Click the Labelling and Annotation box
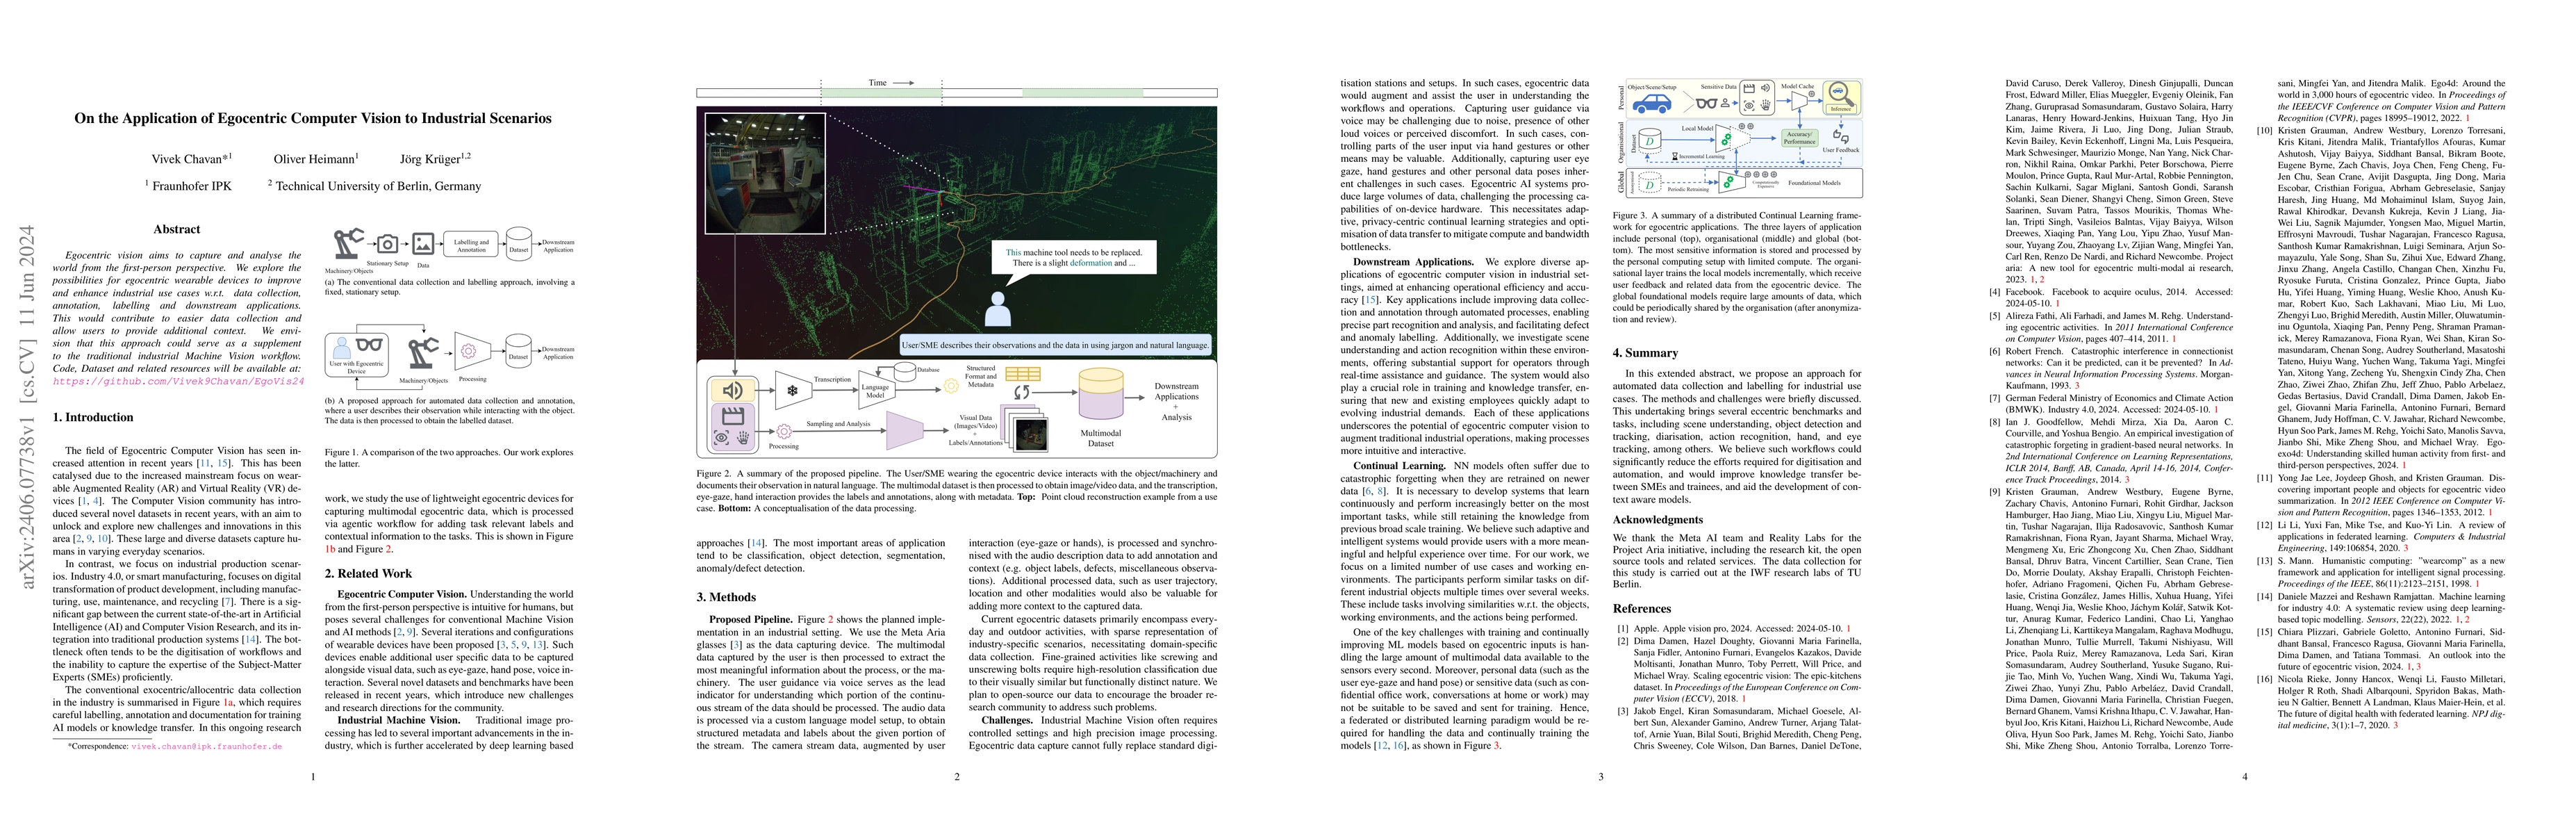This screenshot has height=834, width=2576. [x=471, y=243]
